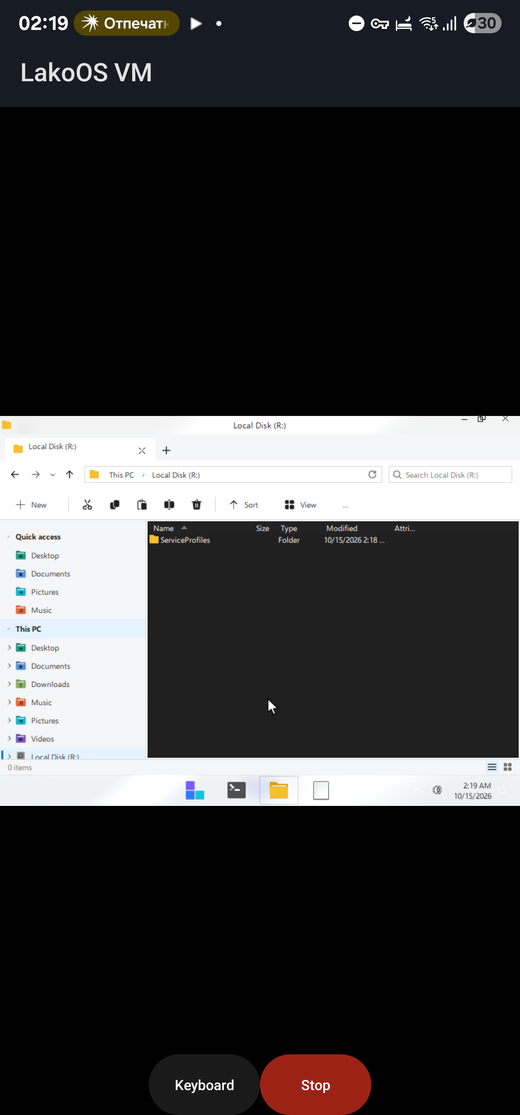Screen dimensions: 520x1115
Task: Sort by the Modified column header
Action: [341, 528]
